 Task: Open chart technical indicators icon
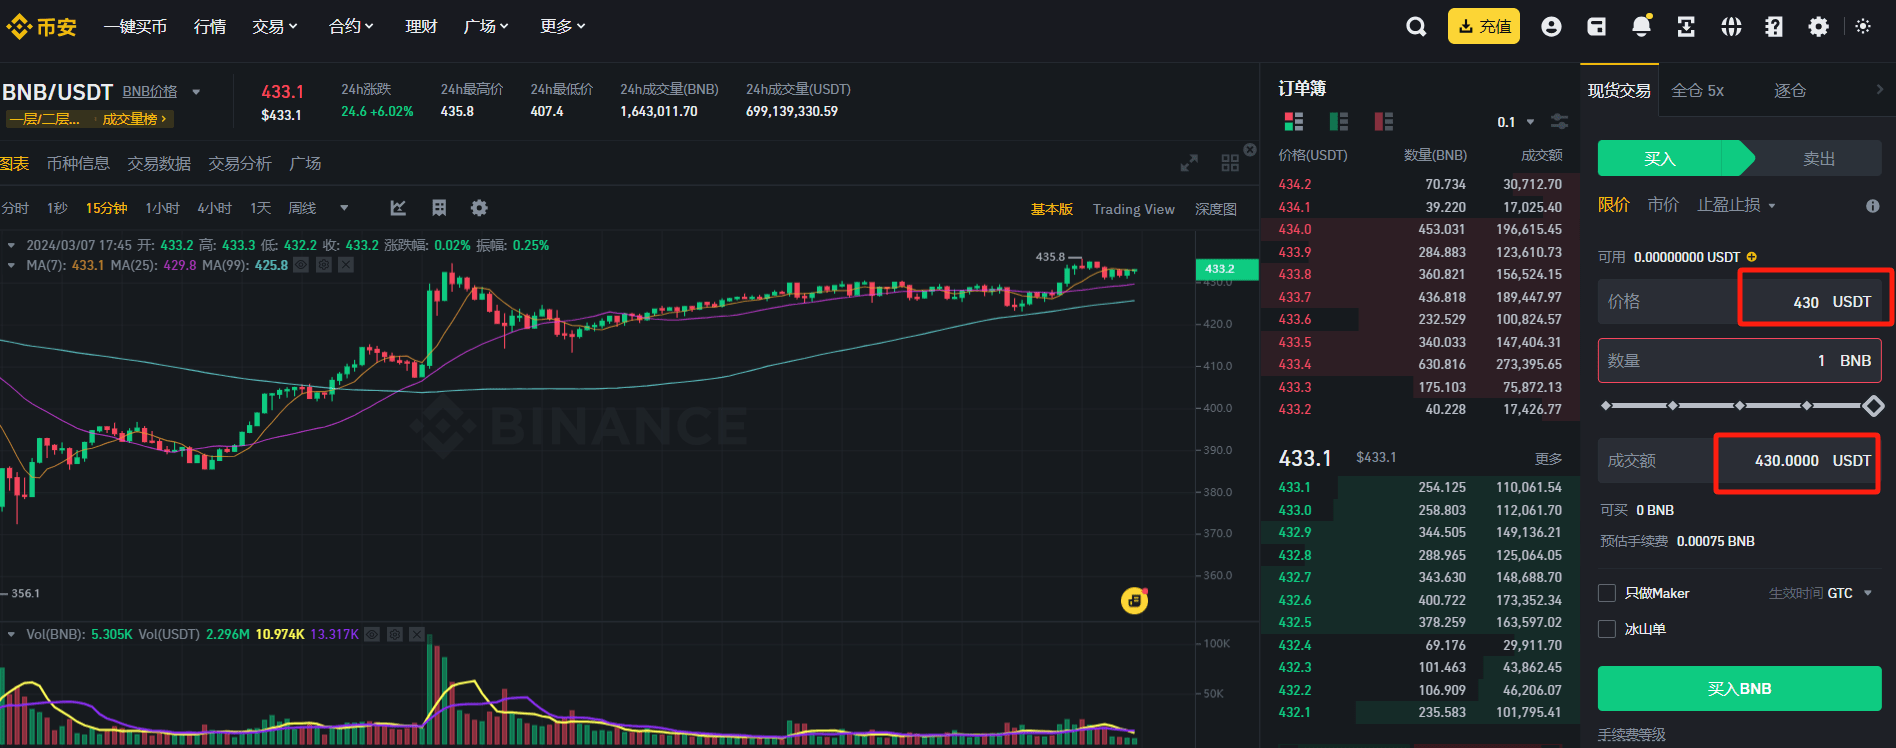tap(398, 208)
